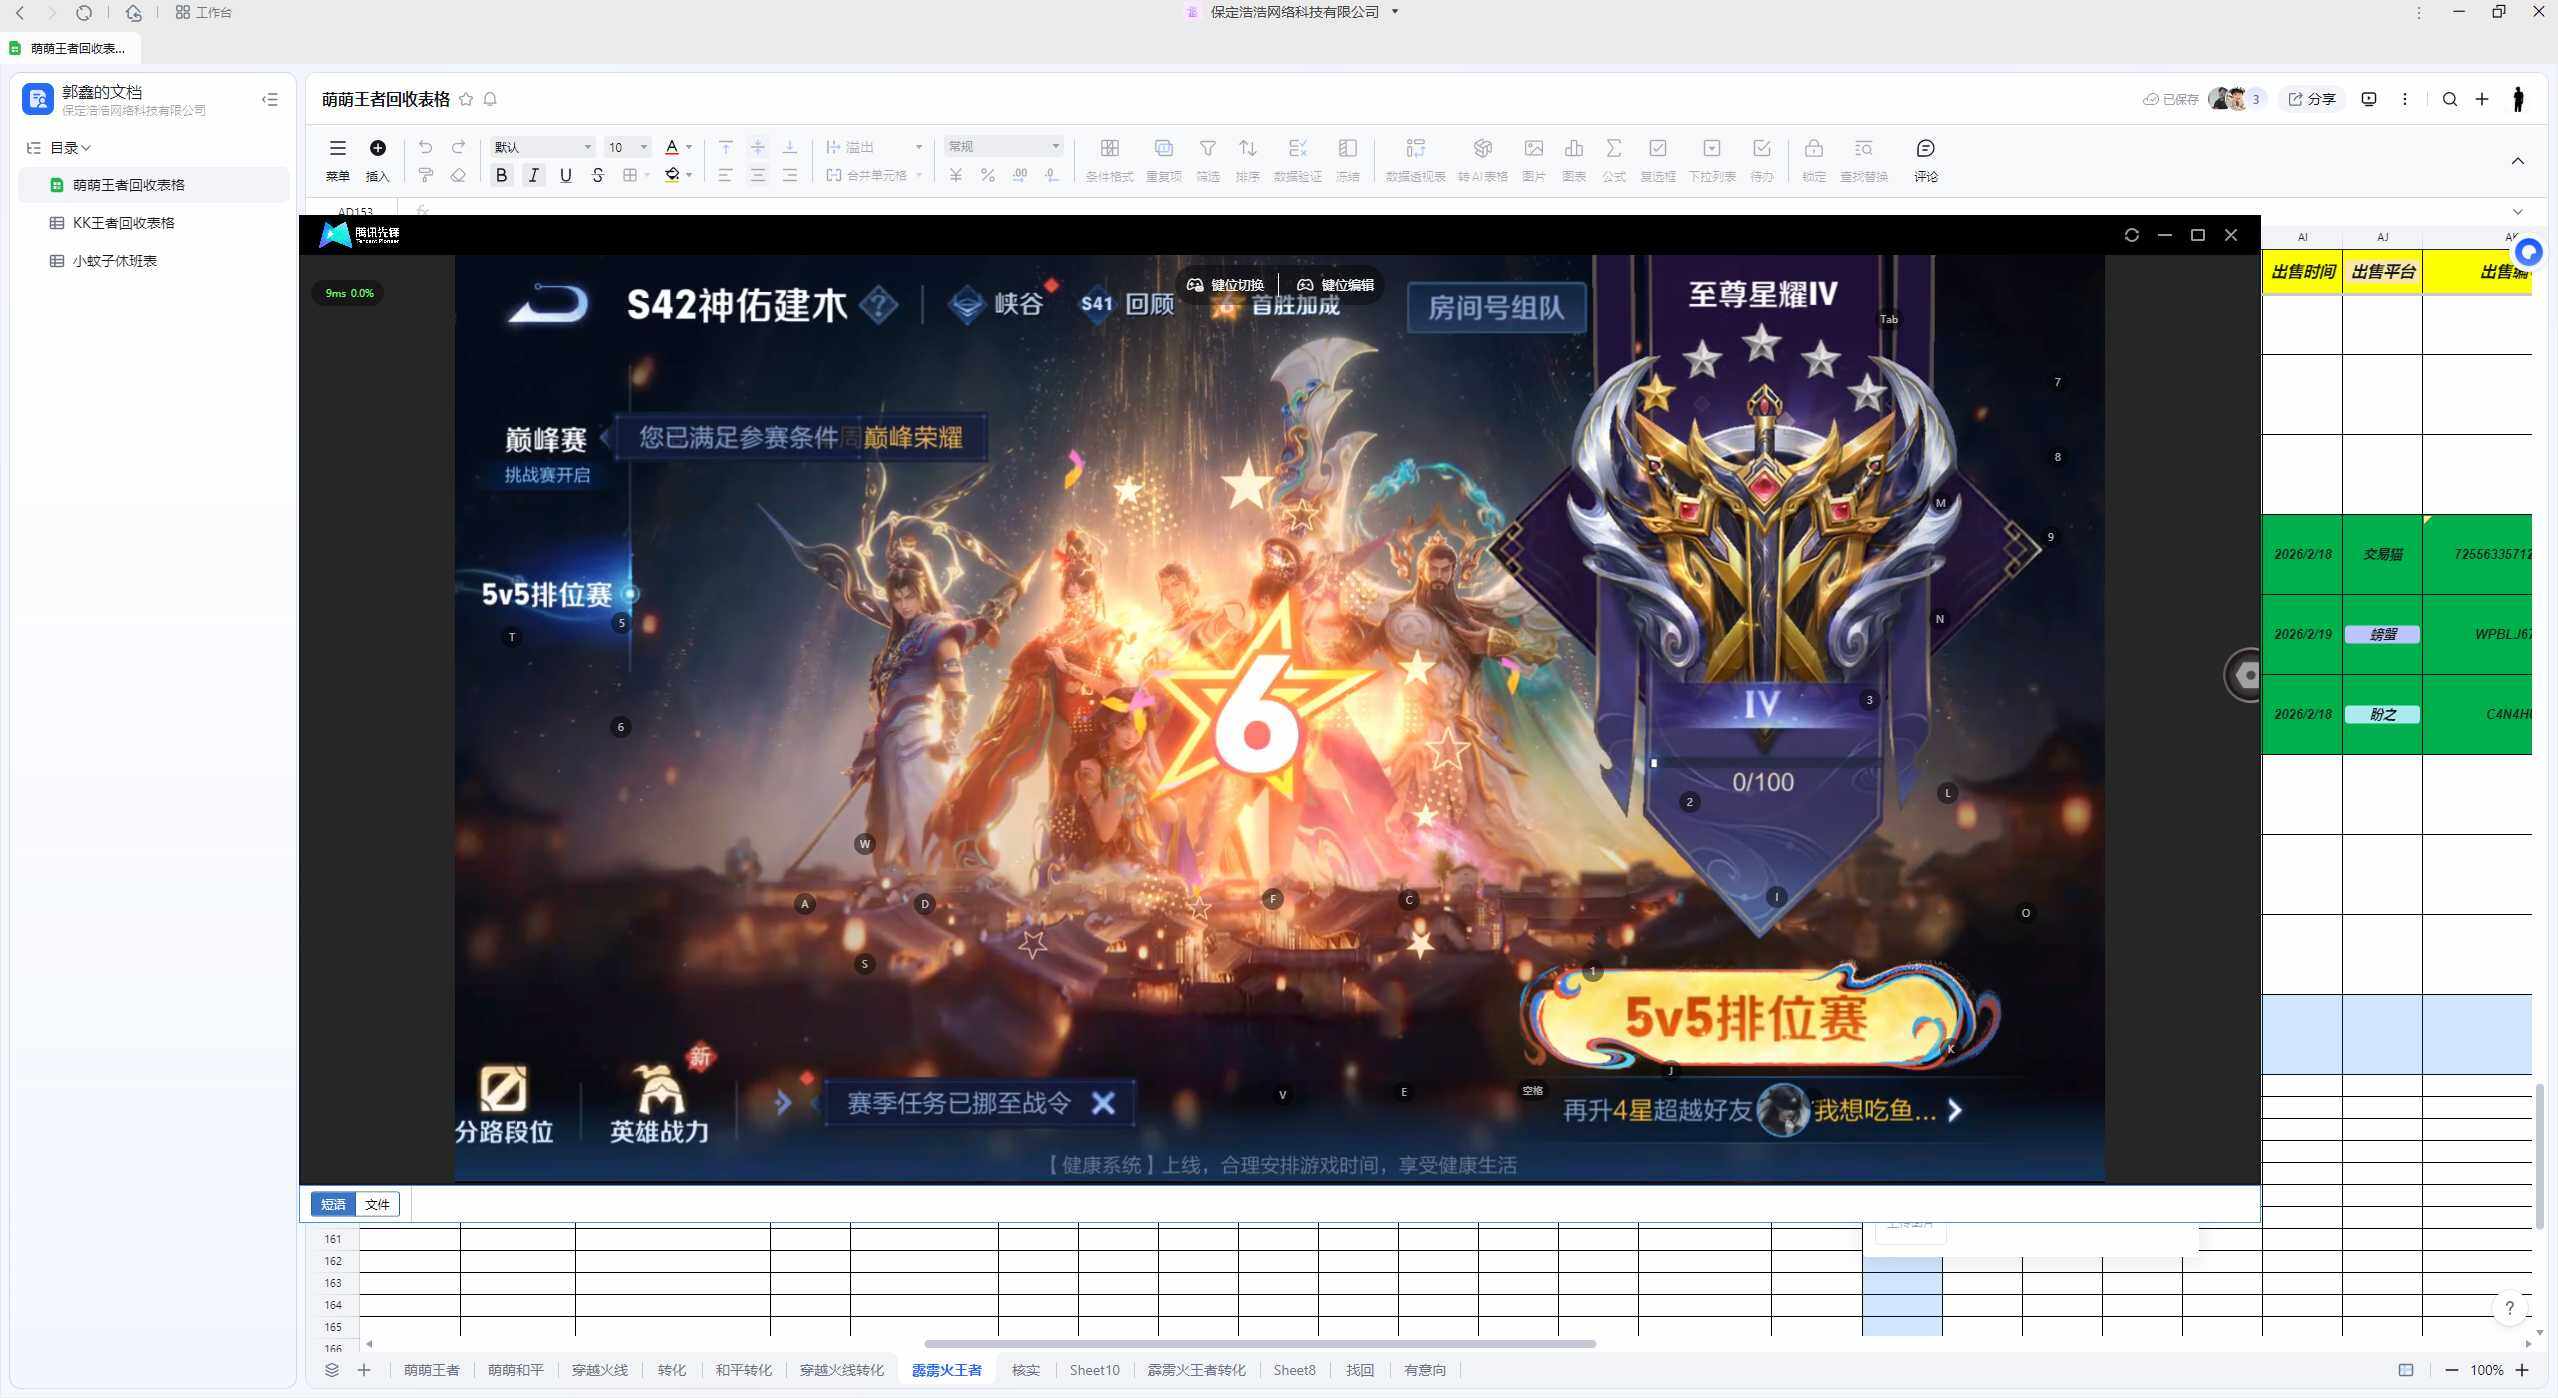Toggle bold formatting
The height and width of the screenshot is (1398, 2558).
[x=501, y=175]
